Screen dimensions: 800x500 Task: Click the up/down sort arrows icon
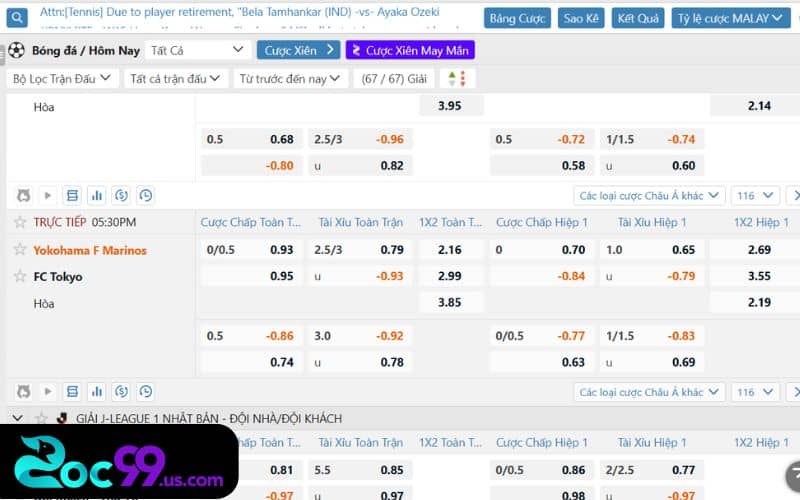pos(456,78)
